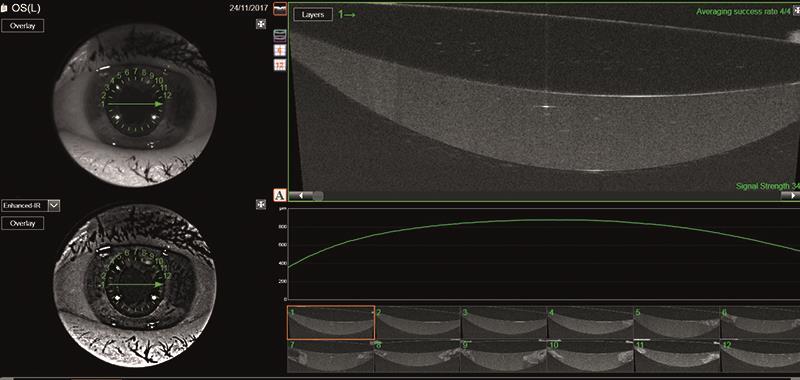Toggle the letter A annotation icon
The width and height of the screenshot is (800, 380).
(x=280, y=195)
